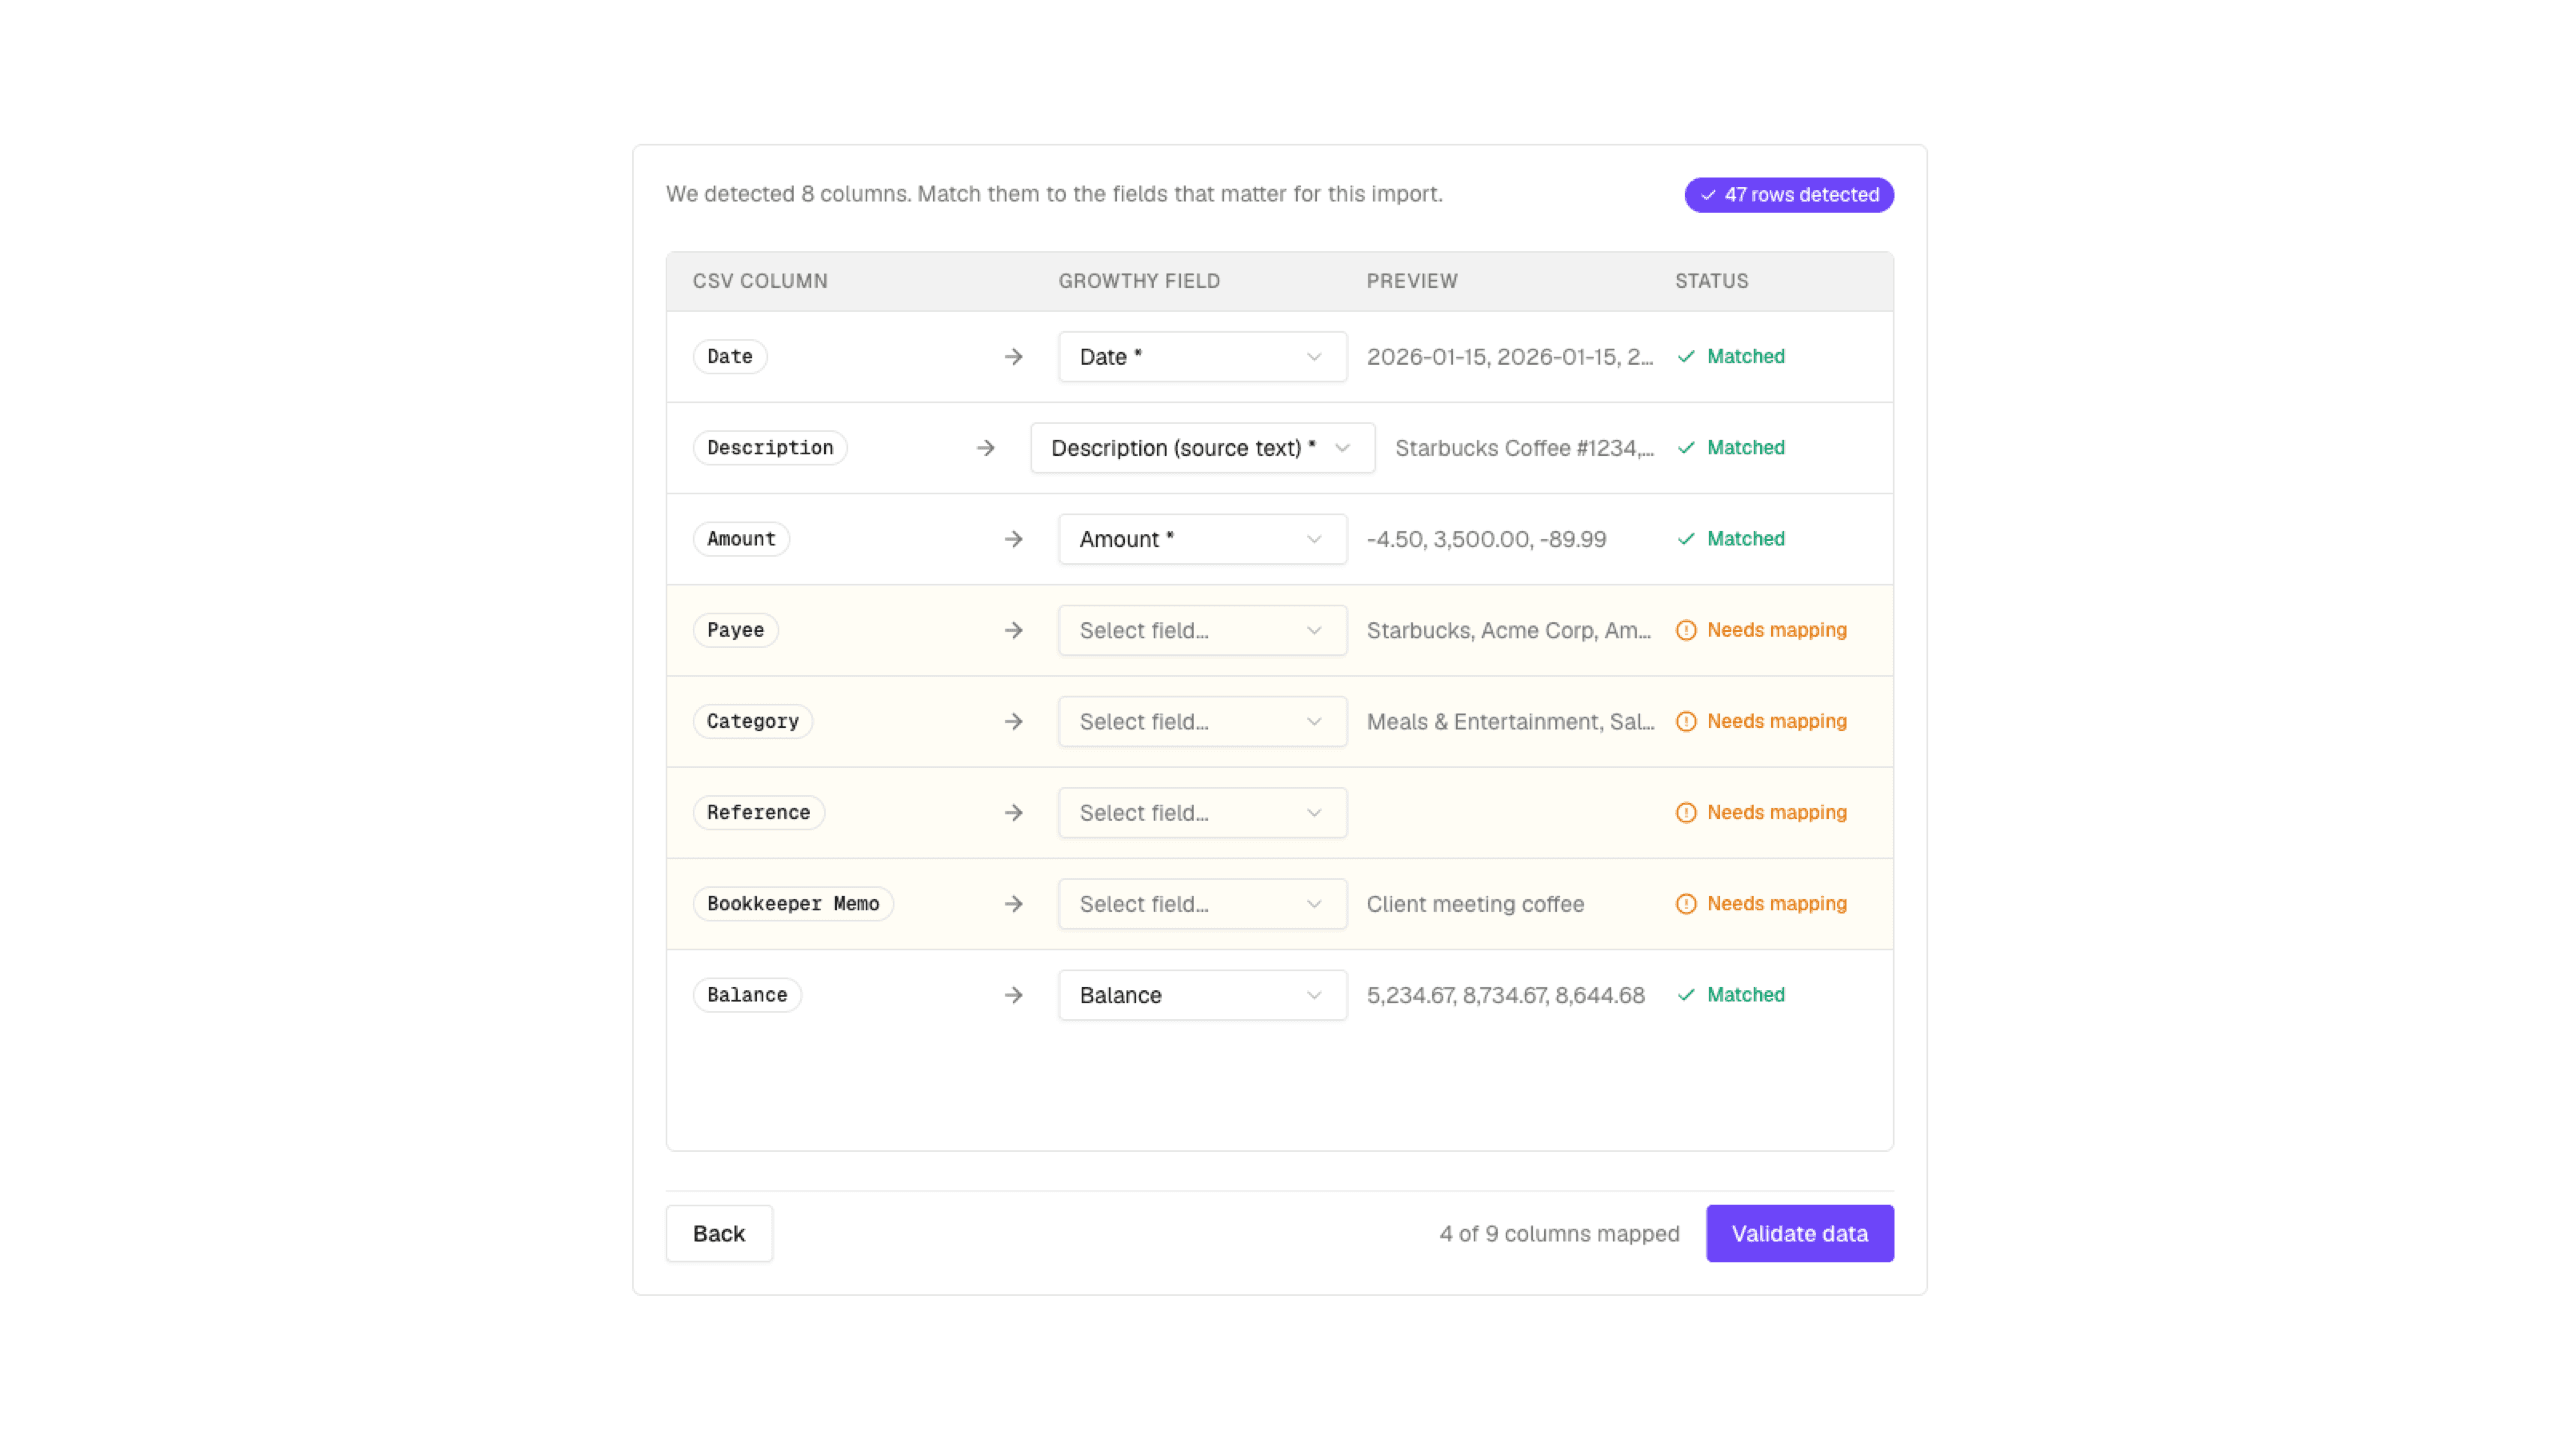Screen dimensions: 2560x1440
Task: Click the PREVIEW column header
Action: tap(1412, 281)
